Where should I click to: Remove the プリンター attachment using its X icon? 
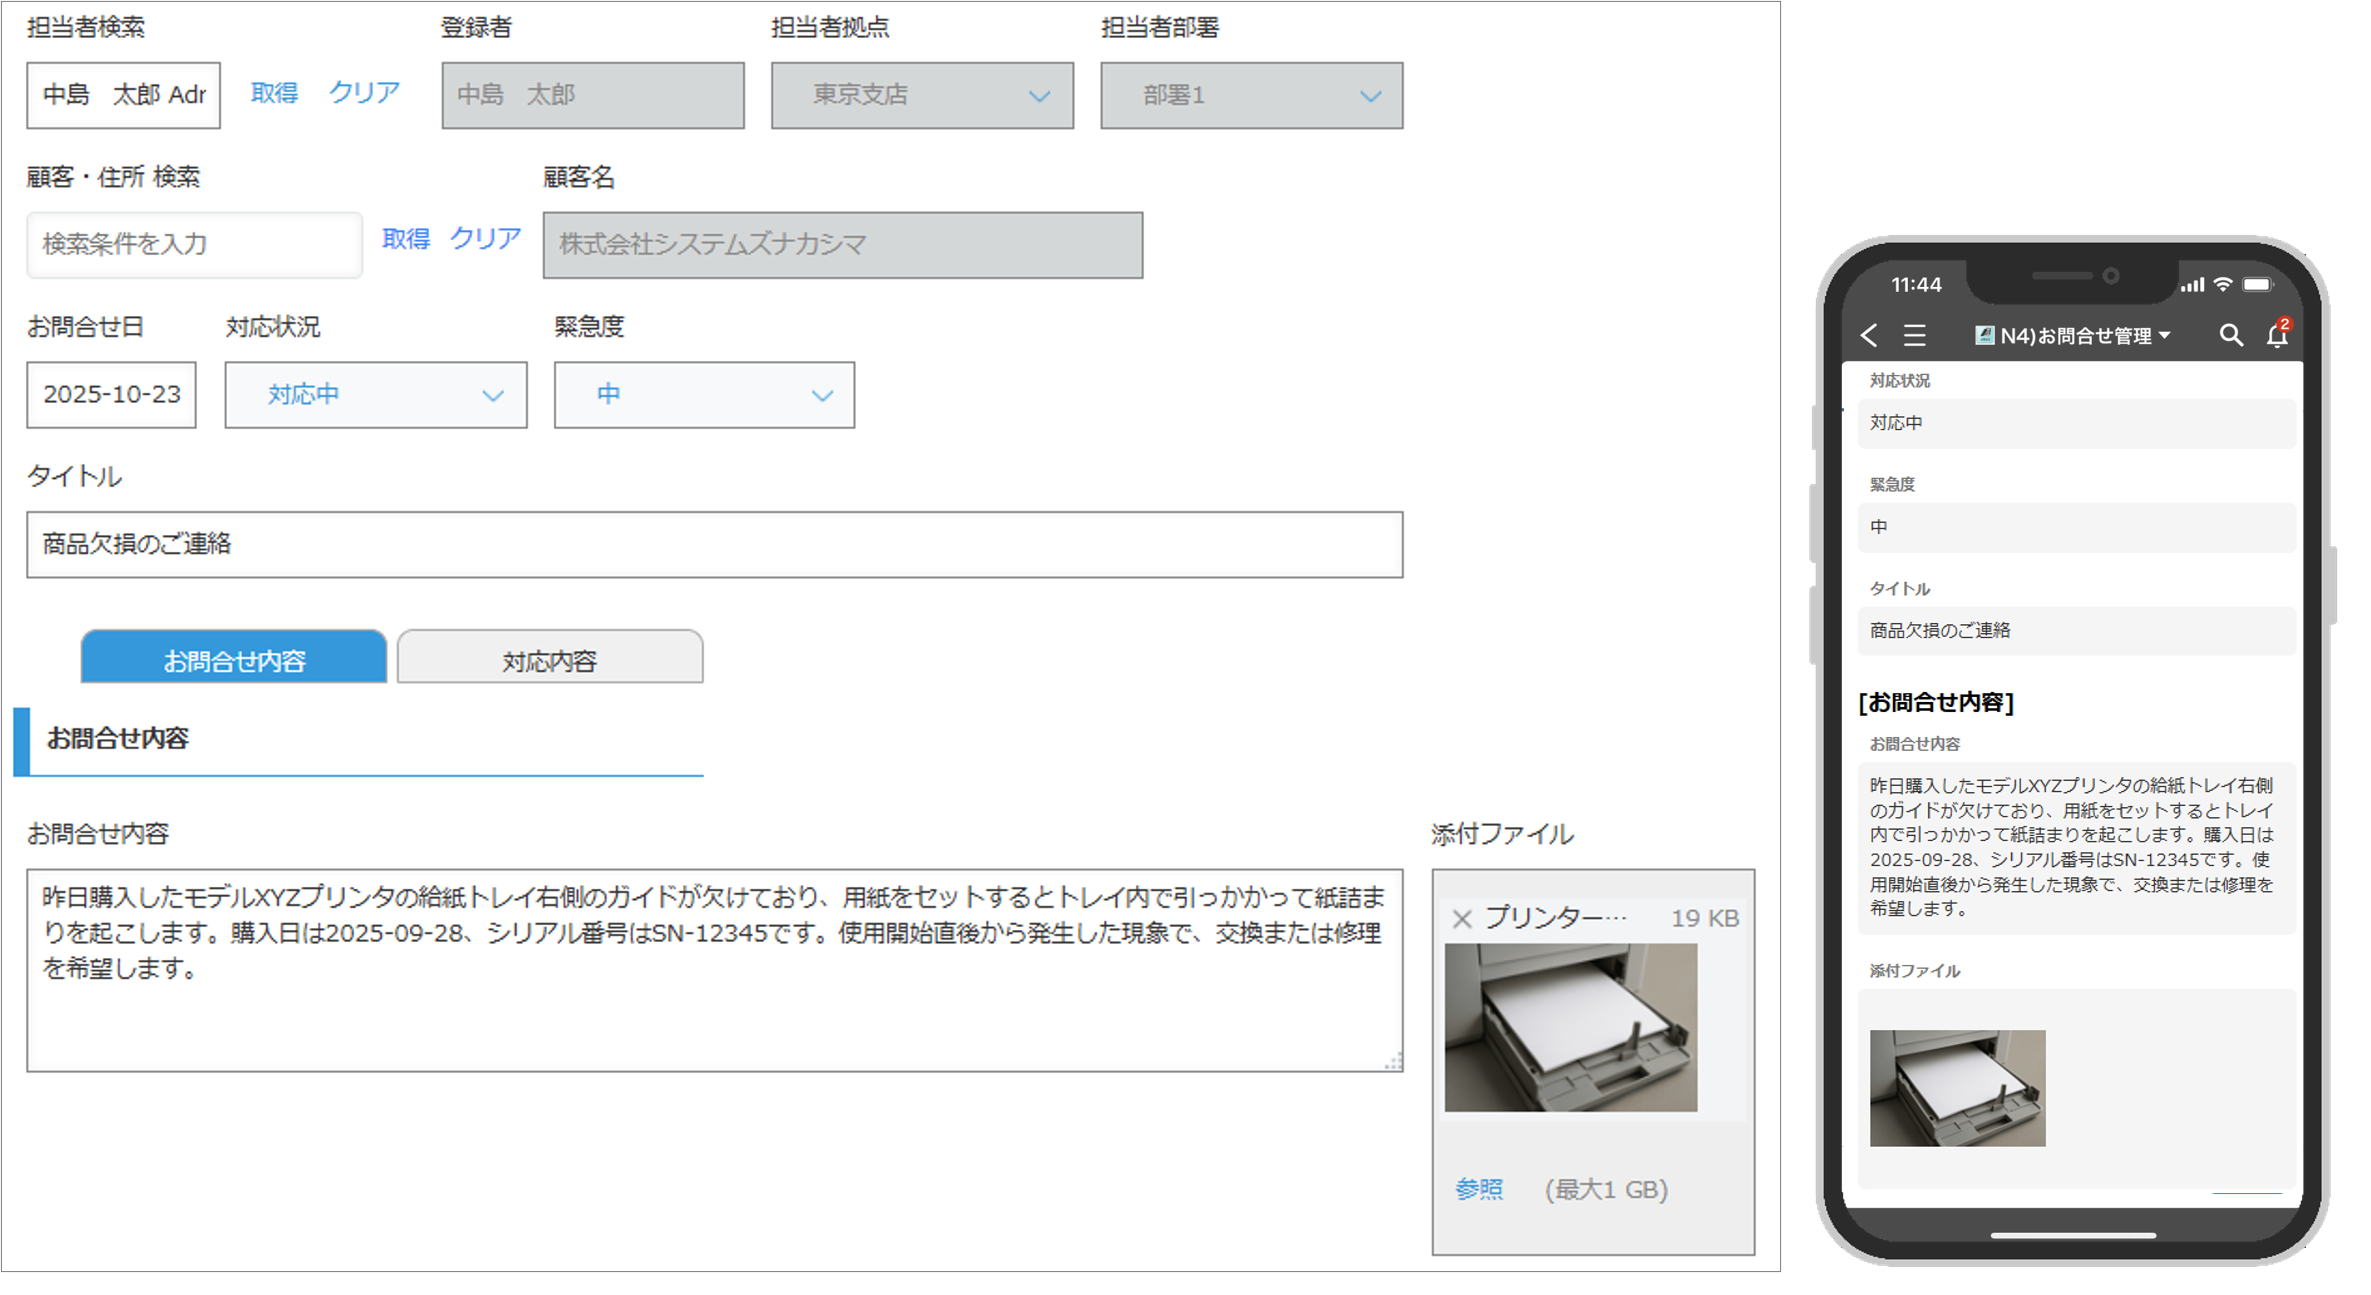pos(1463,918)
